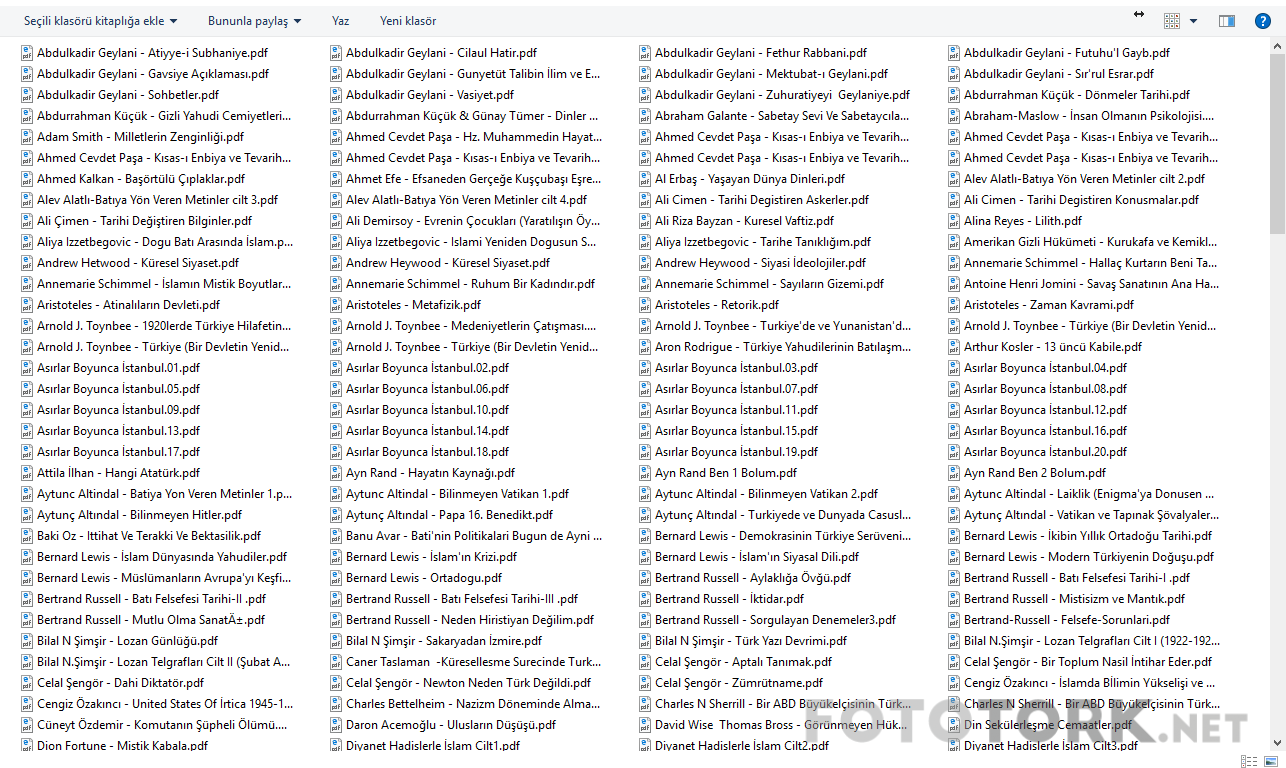This screenshot has width=1286, height=768.
Task: Click PDF icon of Aristoteles - Metafizik.pdf
Action: click(x=336, y=305)
